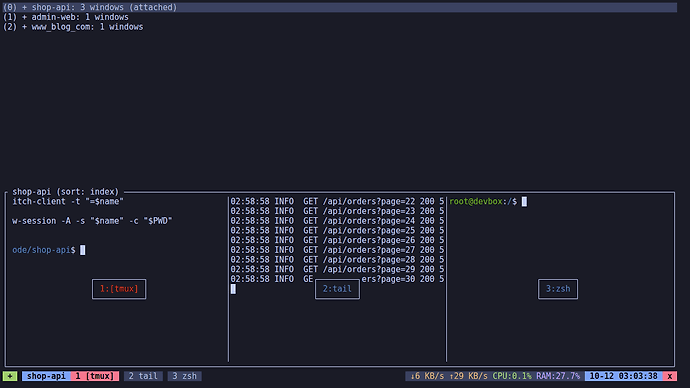Click the green plus icon in status bar
The width and height of the screenshot is (690, 388).
click(10, 376)
